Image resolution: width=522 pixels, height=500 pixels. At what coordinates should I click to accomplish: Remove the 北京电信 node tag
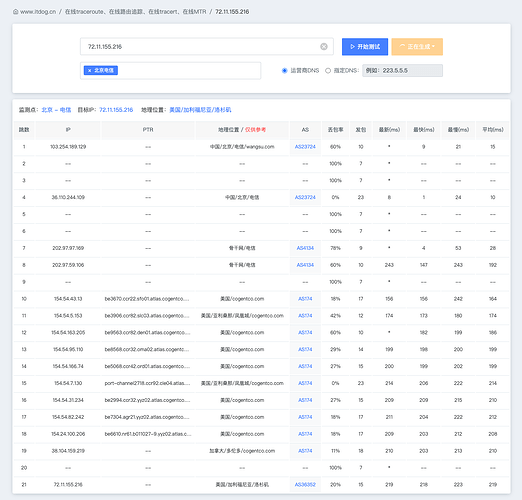[89, 70]
